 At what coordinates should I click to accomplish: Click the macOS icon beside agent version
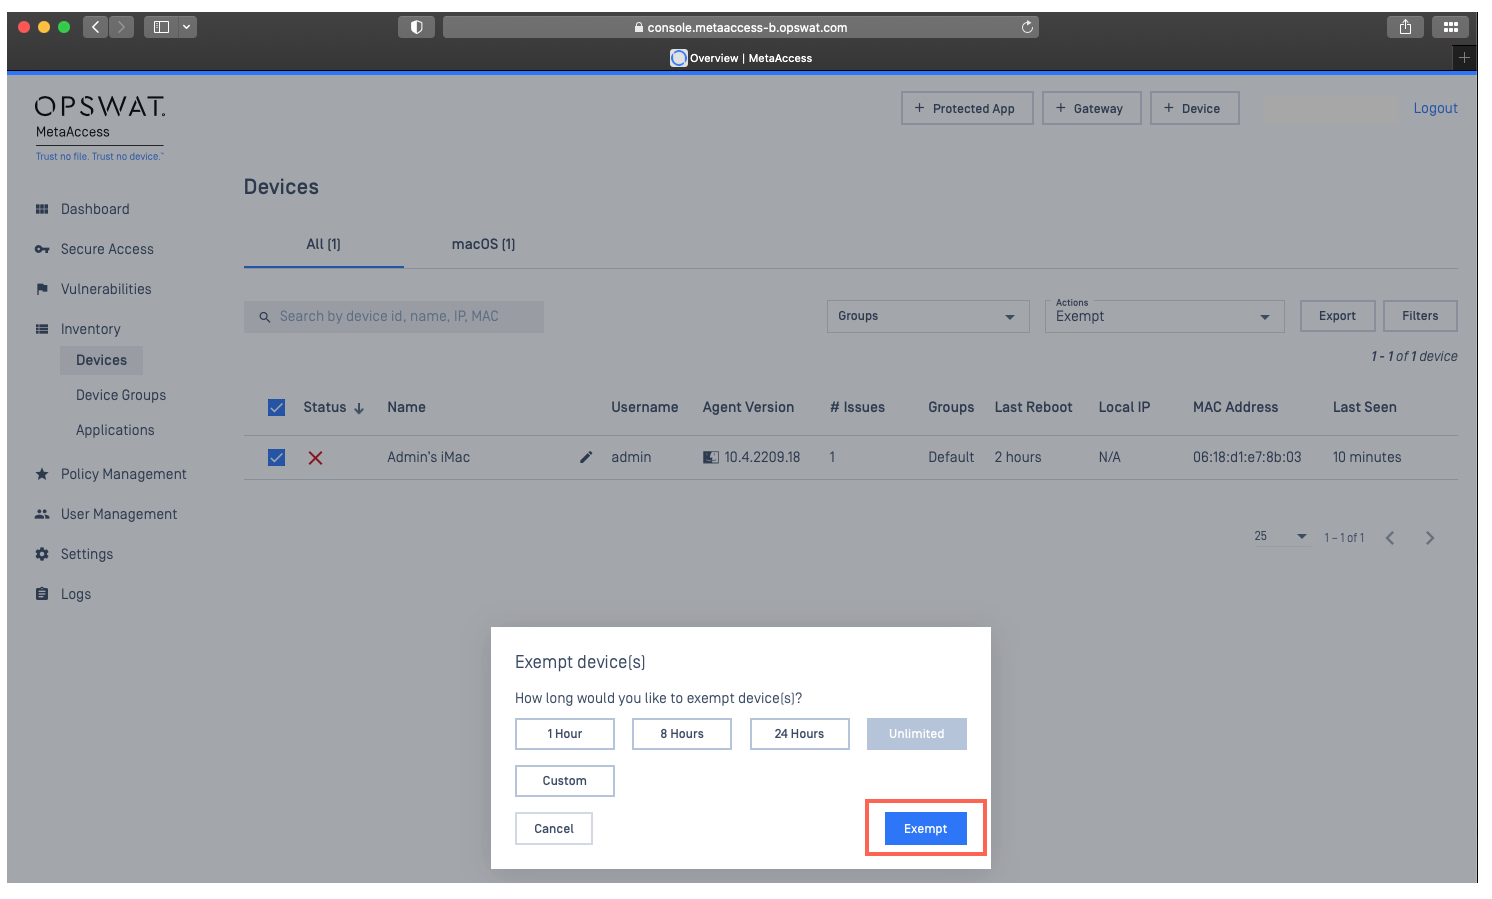pyautogui.click(x=711, y=457)
